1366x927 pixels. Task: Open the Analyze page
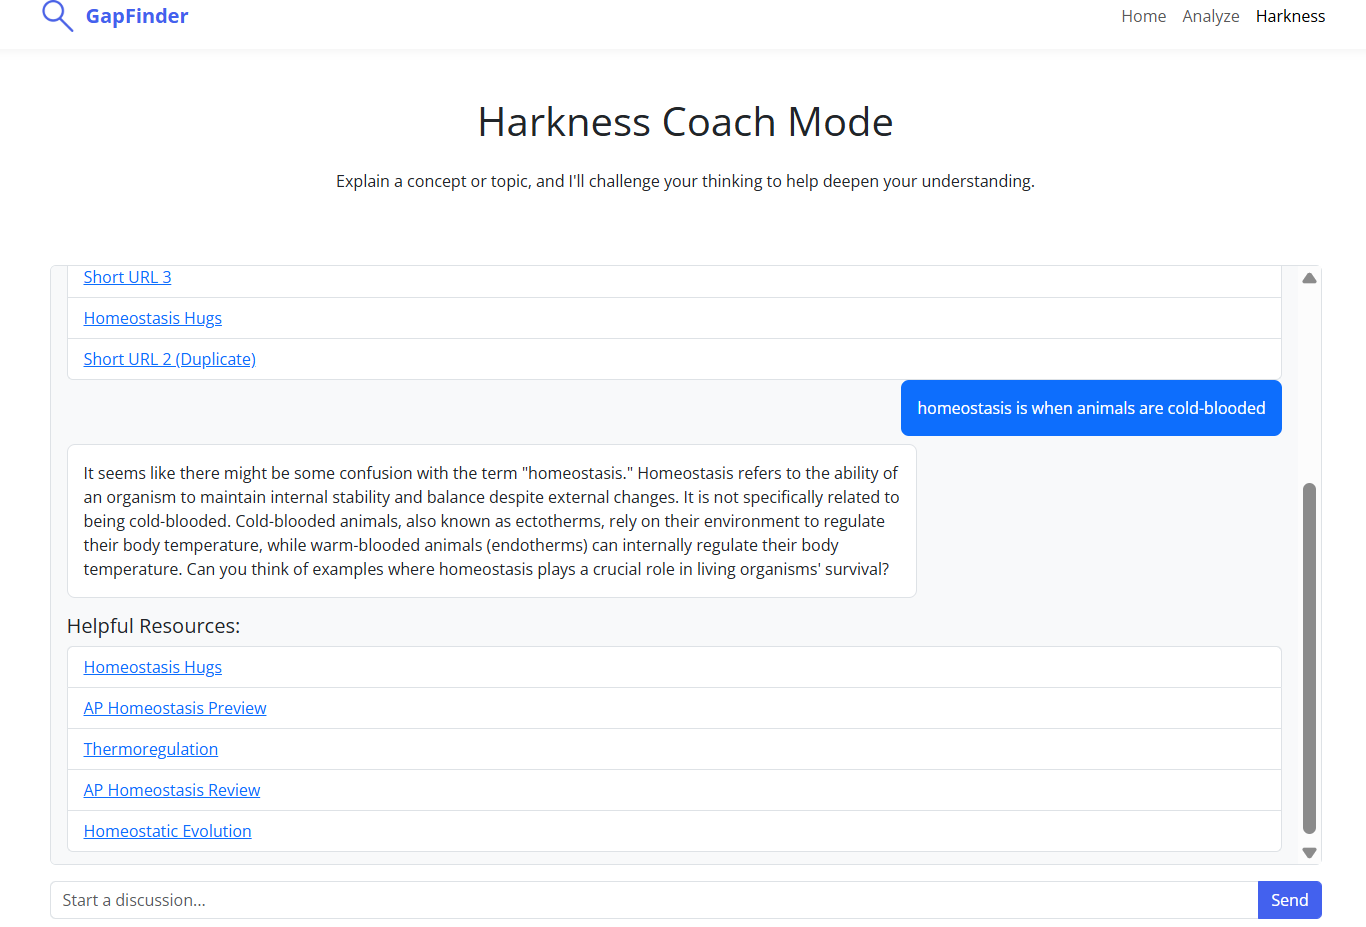pyautogui.click(x=1210, y=16)
